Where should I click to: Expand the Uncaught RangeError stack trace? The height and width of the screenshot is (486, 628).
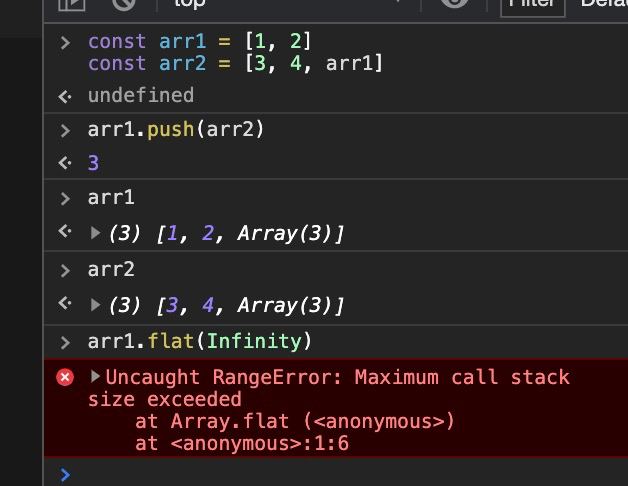[x=95, y=376]
